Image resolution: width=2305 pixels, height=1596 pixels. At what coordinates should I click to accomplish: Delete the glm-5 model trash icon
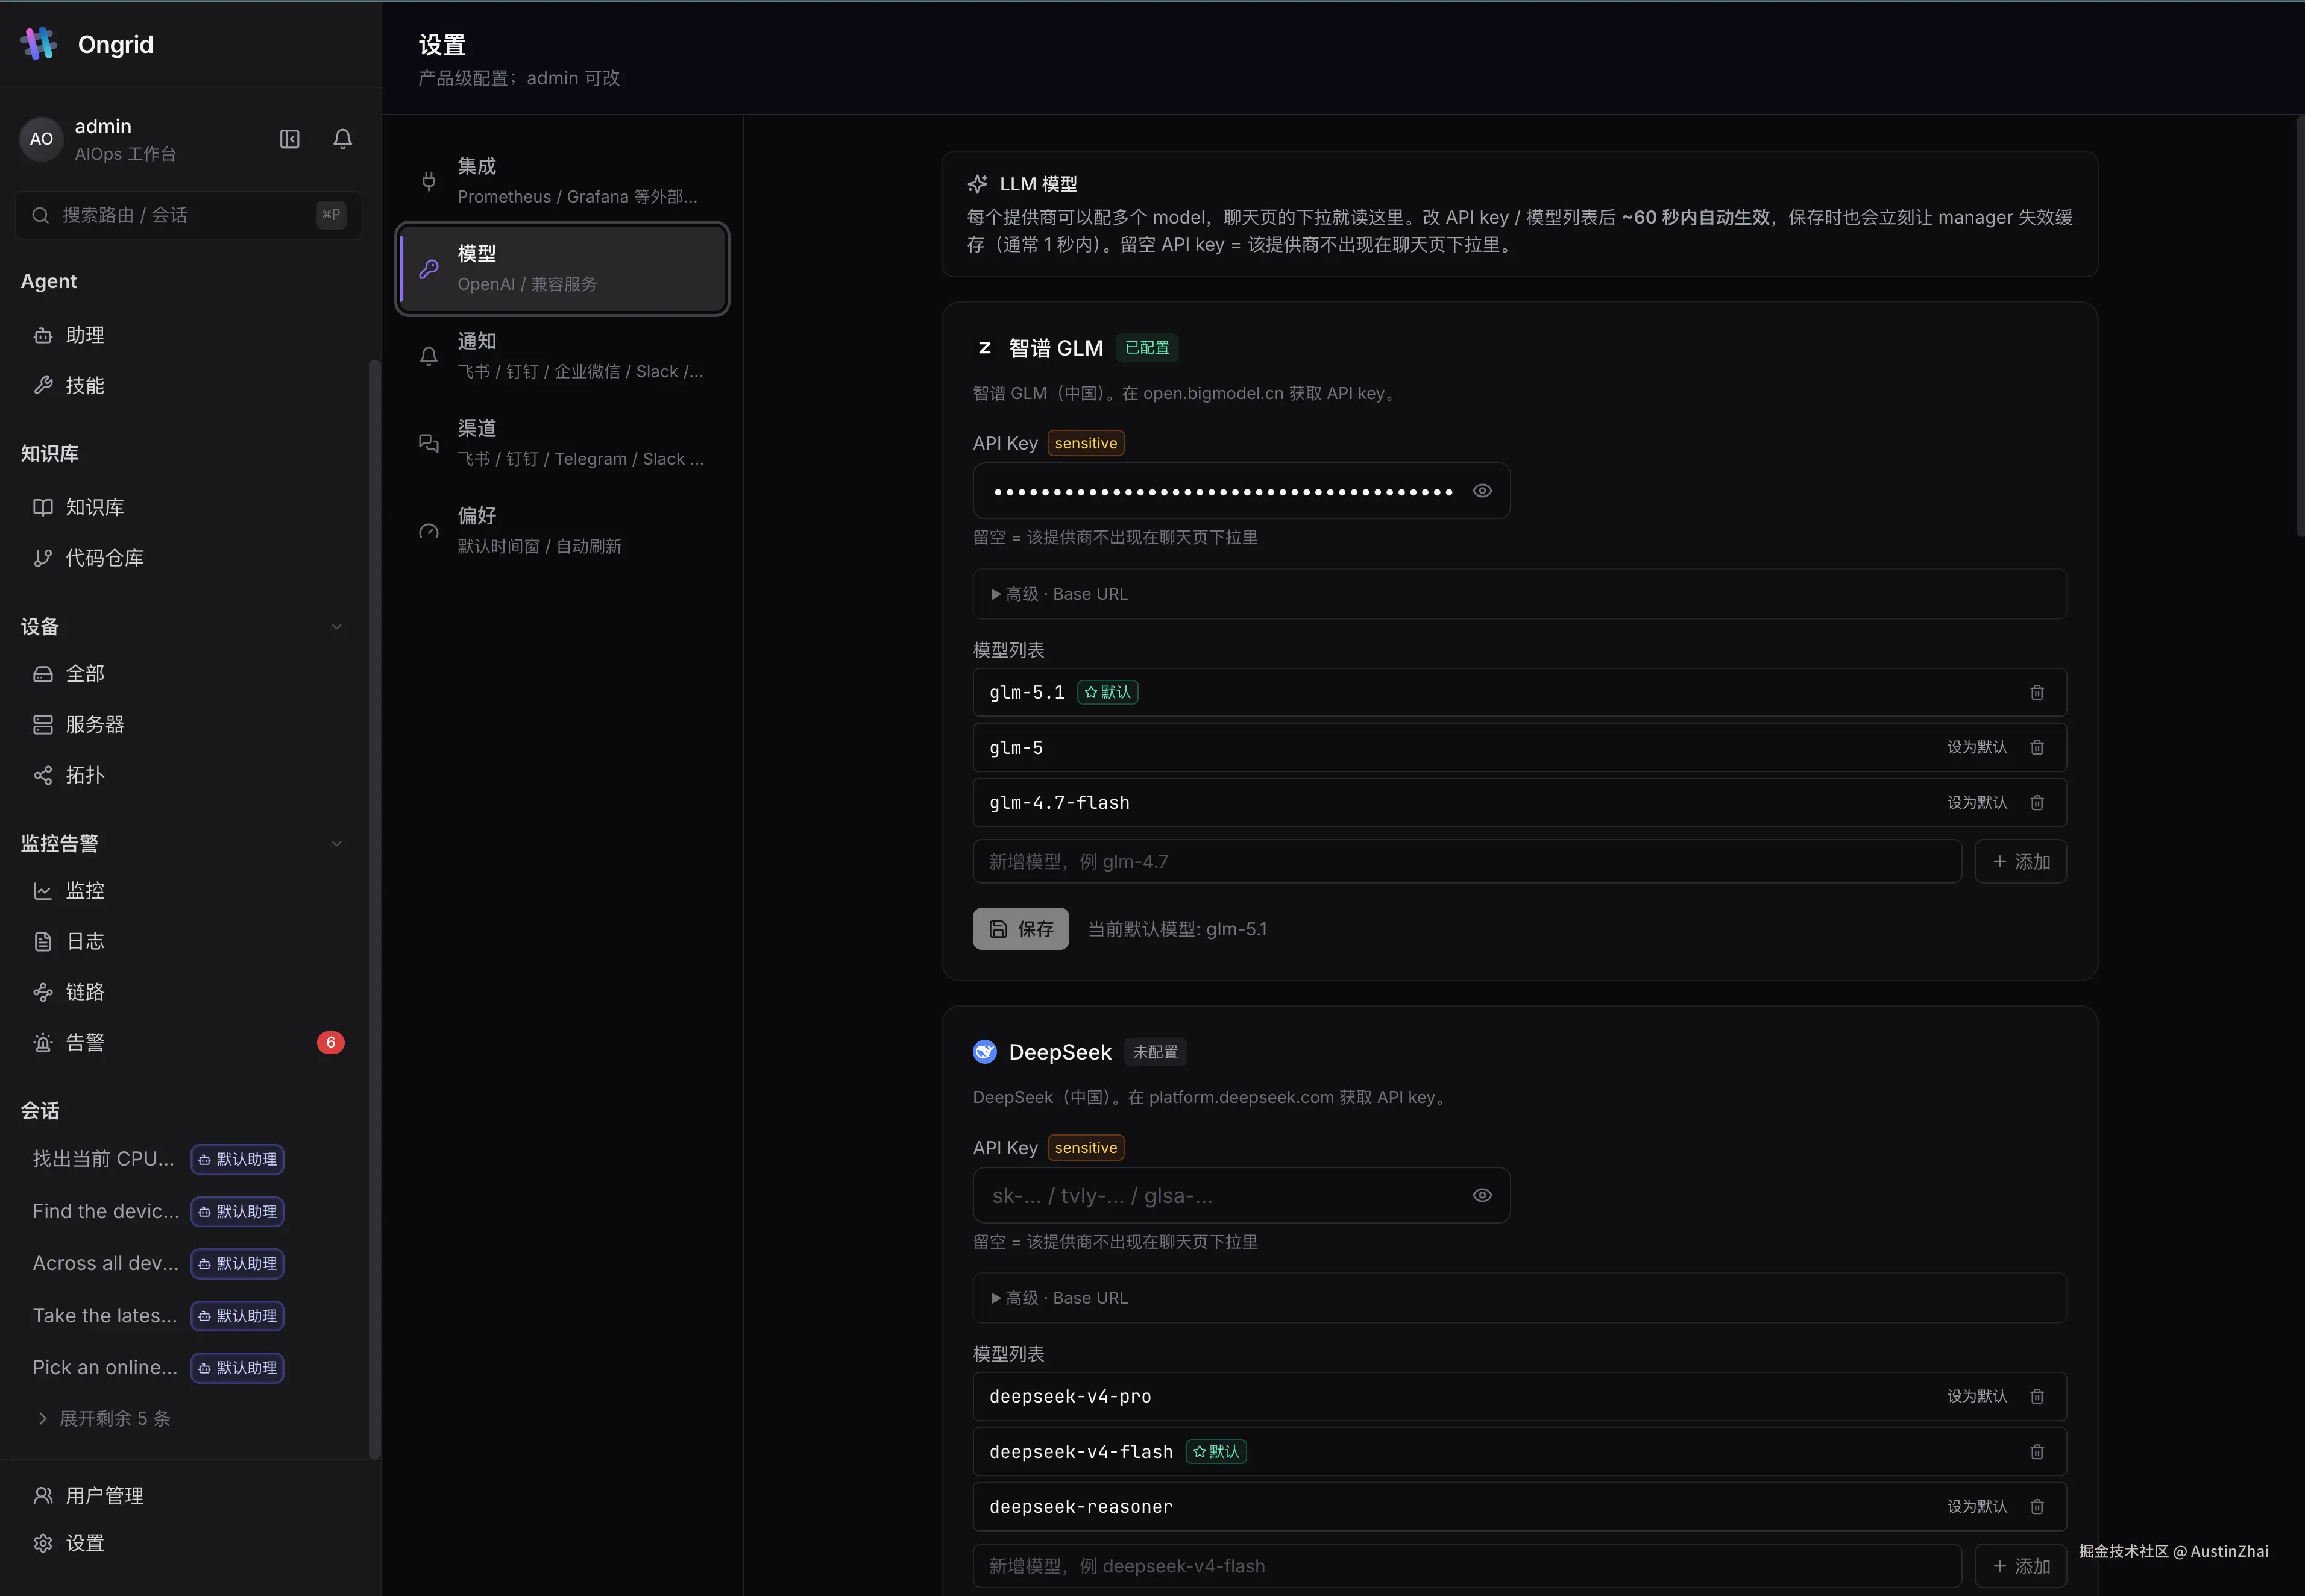point(2037,747)
